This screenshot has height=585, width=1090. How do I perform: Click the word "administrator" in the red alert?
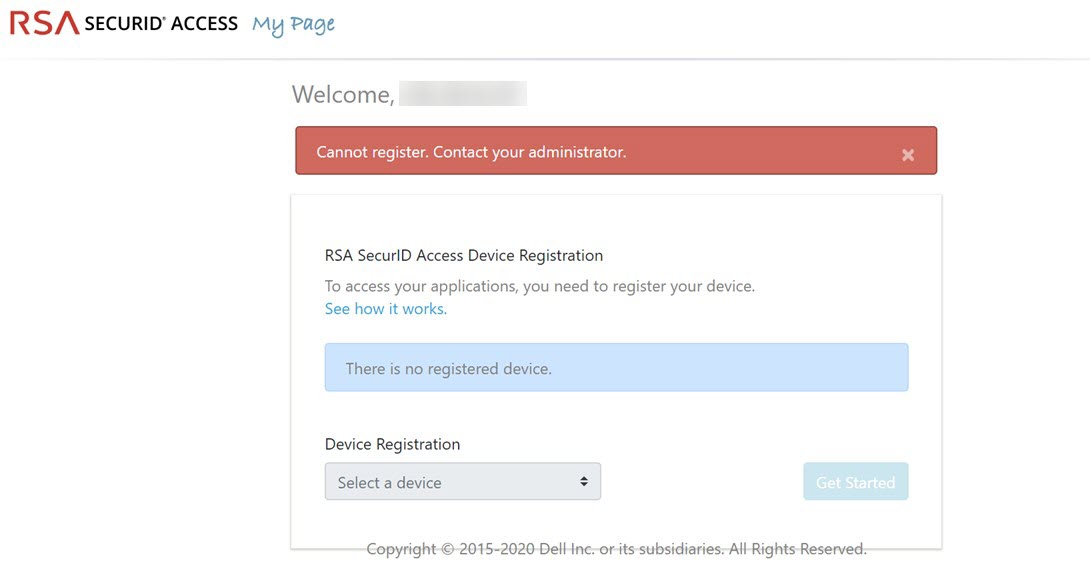[576, 152]
